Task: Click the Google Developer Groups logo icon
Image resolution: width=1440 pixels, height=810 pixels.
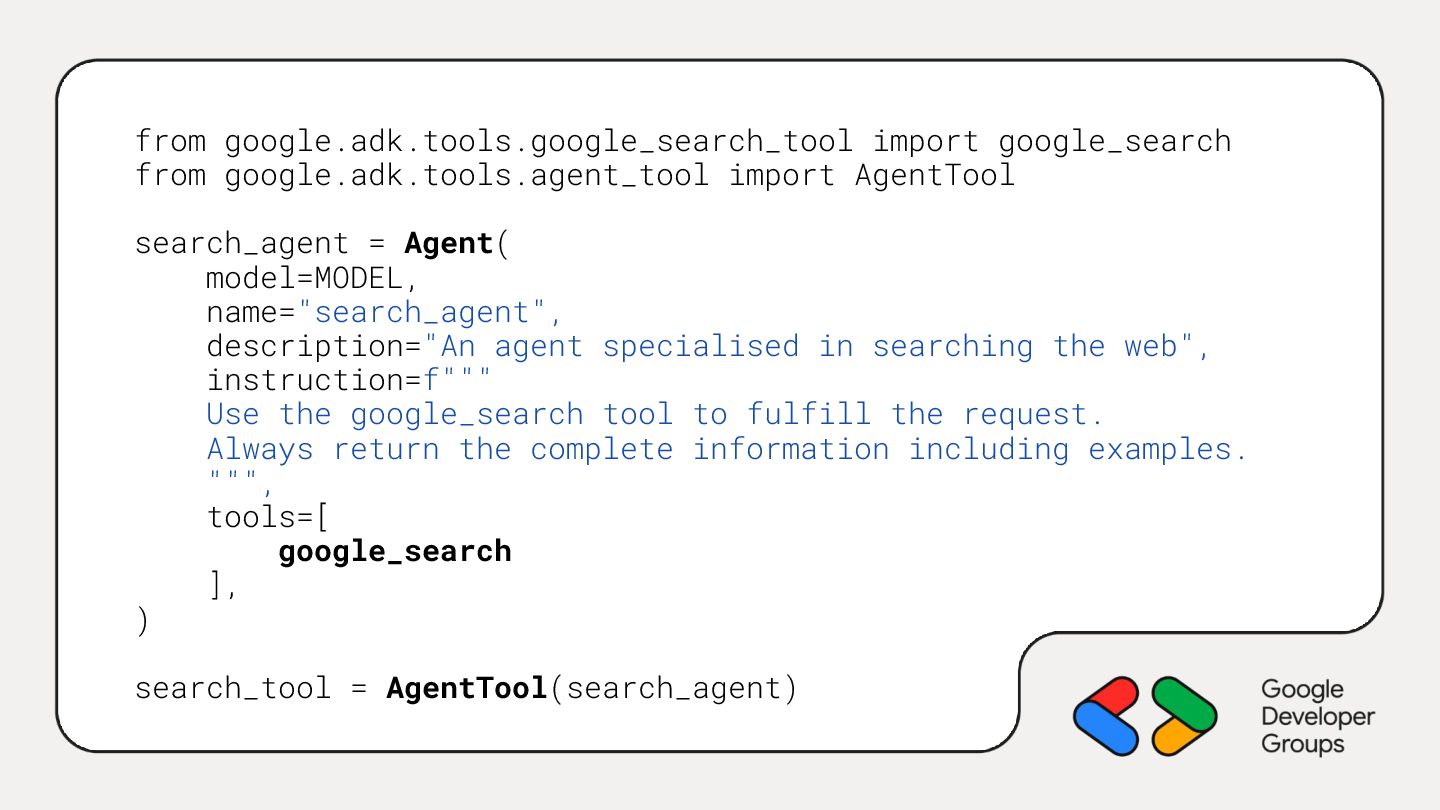Action: (1145, 716)
